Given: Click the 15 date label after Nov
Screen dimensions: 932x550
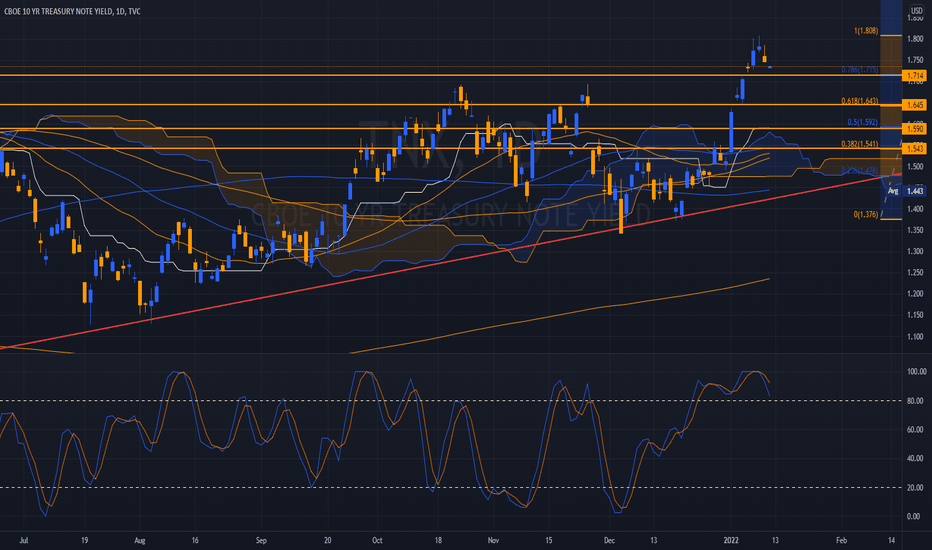Looking at the screenshot, I should point(549,540).
